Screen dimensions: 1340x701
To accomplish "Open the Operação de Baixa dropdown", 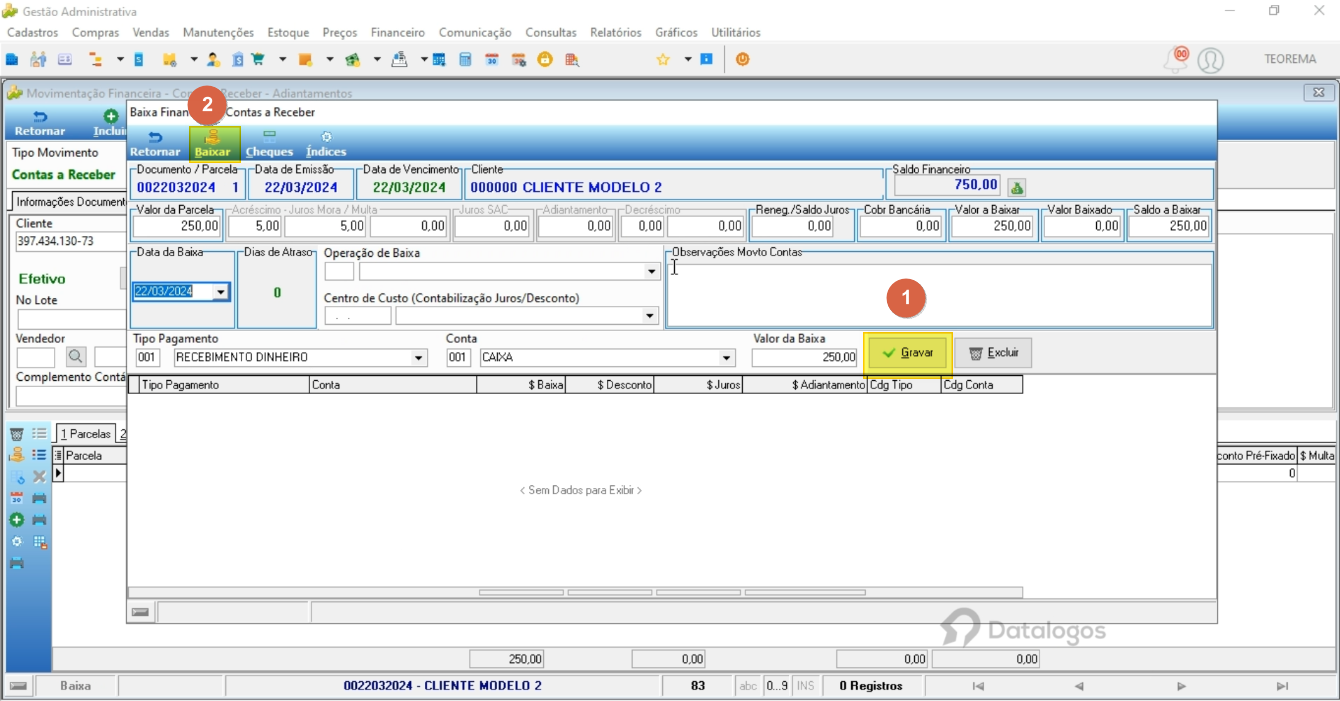I will coord(652,271).
